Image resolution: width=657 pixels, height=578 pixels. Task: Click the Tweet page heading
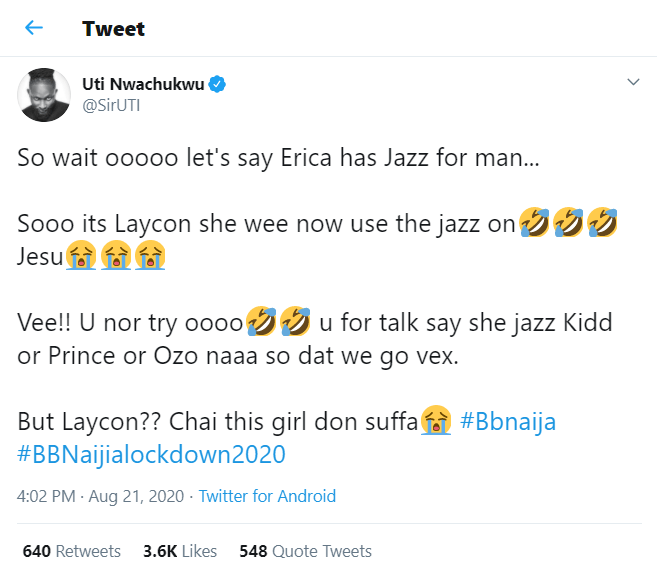113,28
